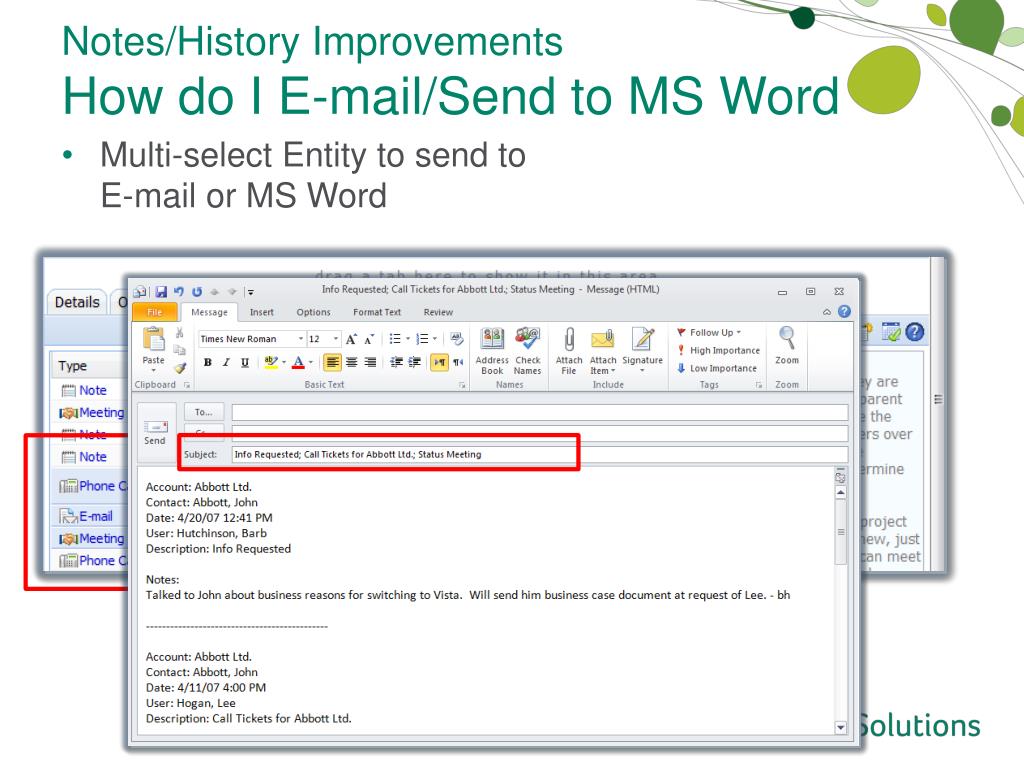Customize Quick Access Toolbar dropdown
1024x768 pixels.
click(251, 293)
